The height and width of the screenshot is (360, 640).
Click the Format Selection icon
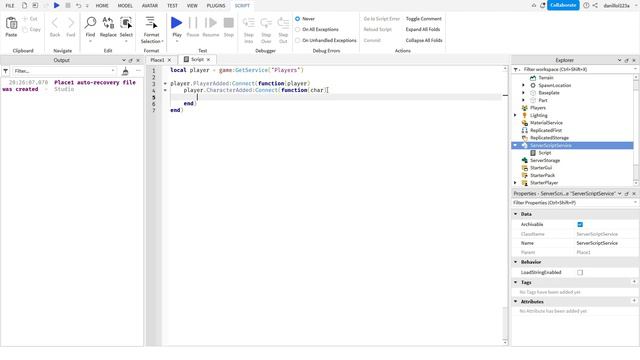coord(151,23)
